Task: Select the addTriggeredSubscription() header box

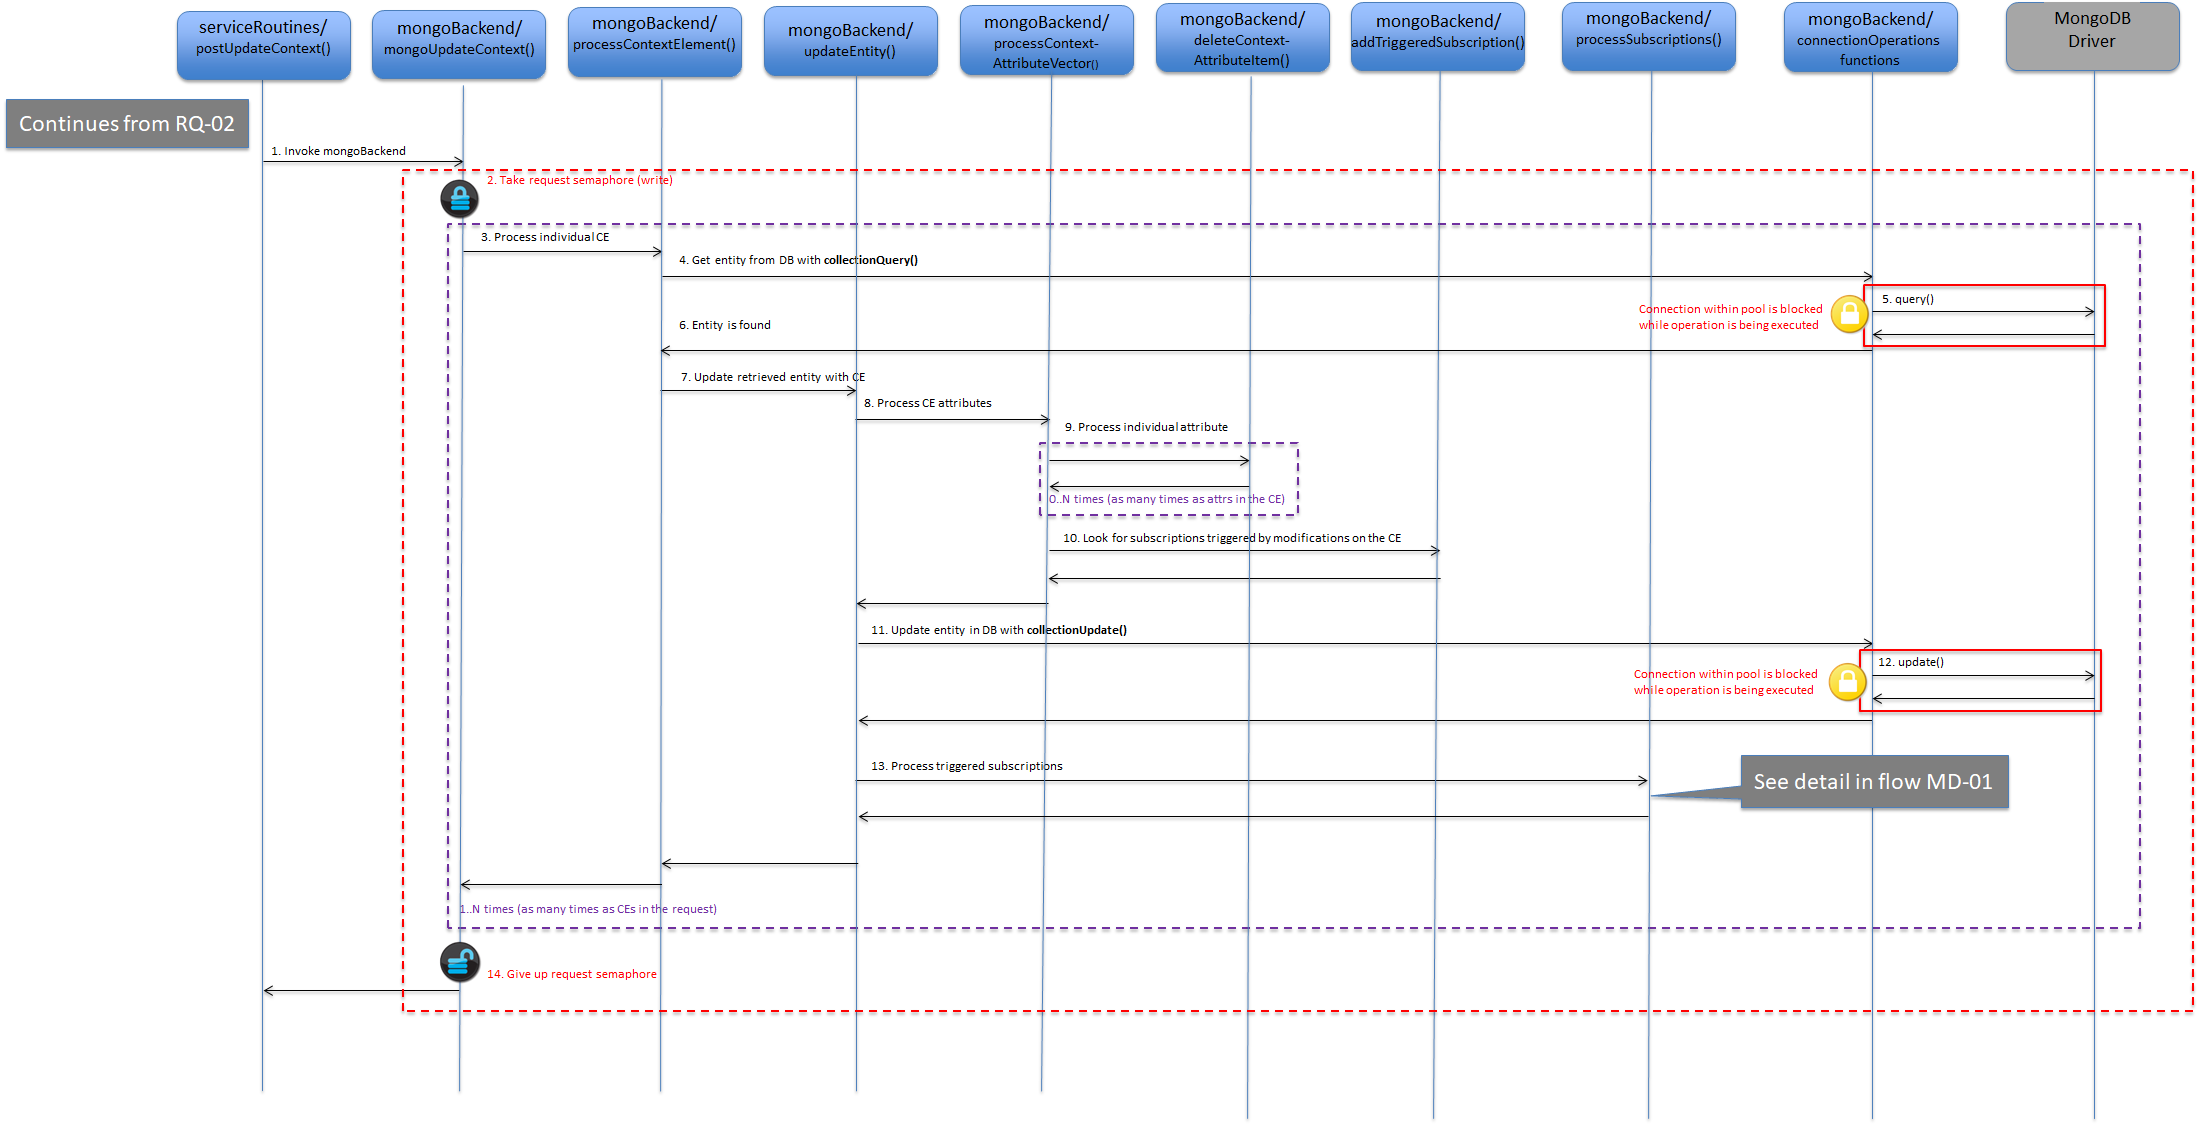Action: (x=1437, y=37)
